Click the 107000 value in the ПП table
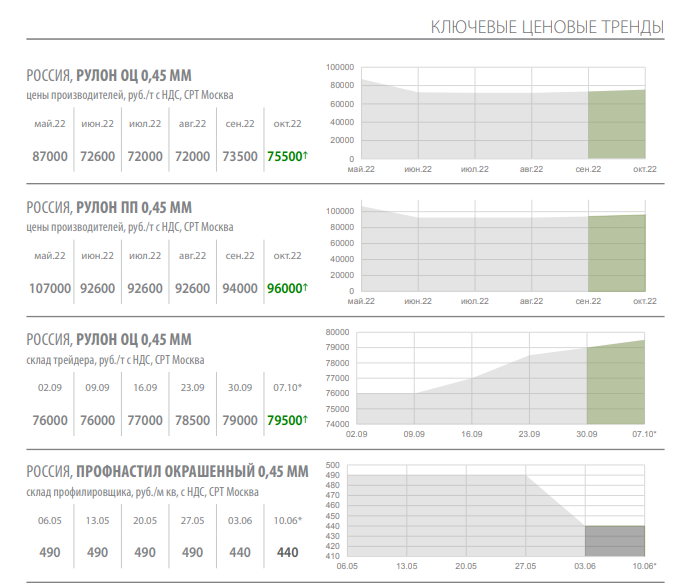 click(50, 288)
